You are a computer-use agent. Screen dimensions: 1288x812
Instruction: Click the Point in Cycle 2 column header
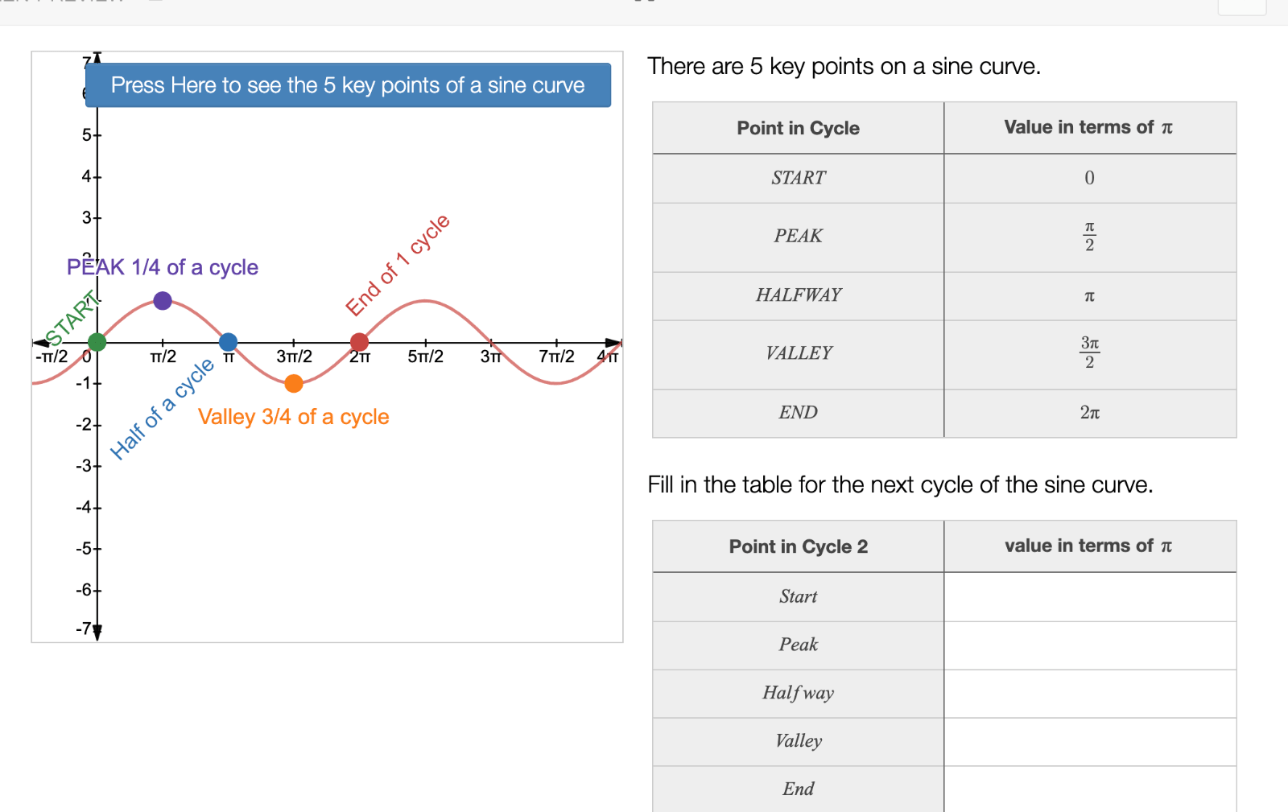coord(797,546)
